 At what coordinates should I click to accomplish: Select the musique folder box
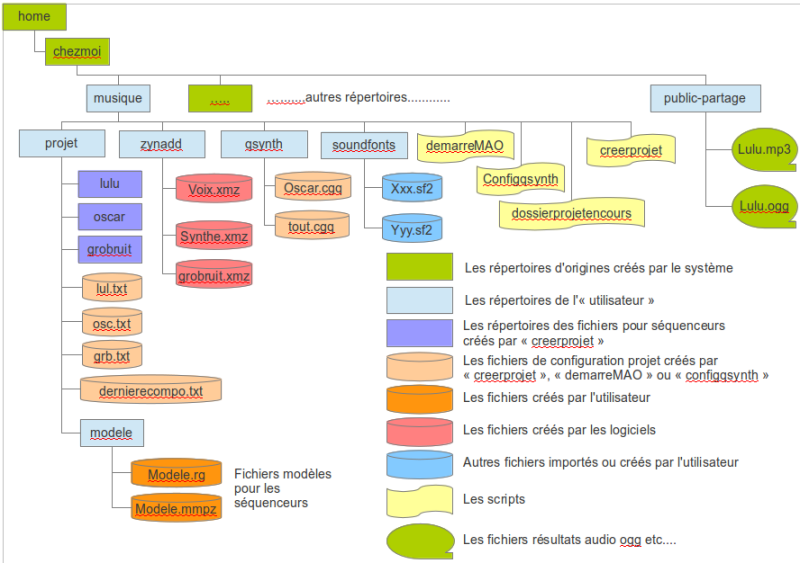click(118, 98)
